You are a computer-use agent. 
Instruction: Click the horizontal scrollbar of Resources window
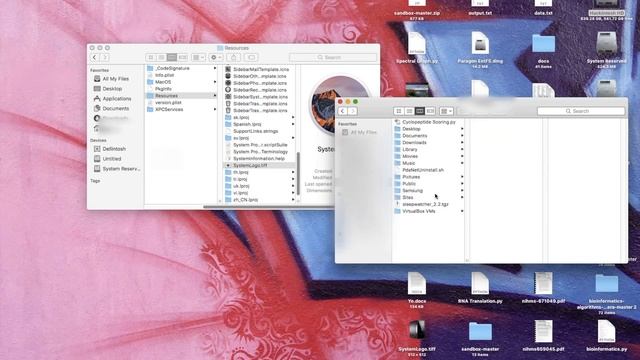(269, 207)
